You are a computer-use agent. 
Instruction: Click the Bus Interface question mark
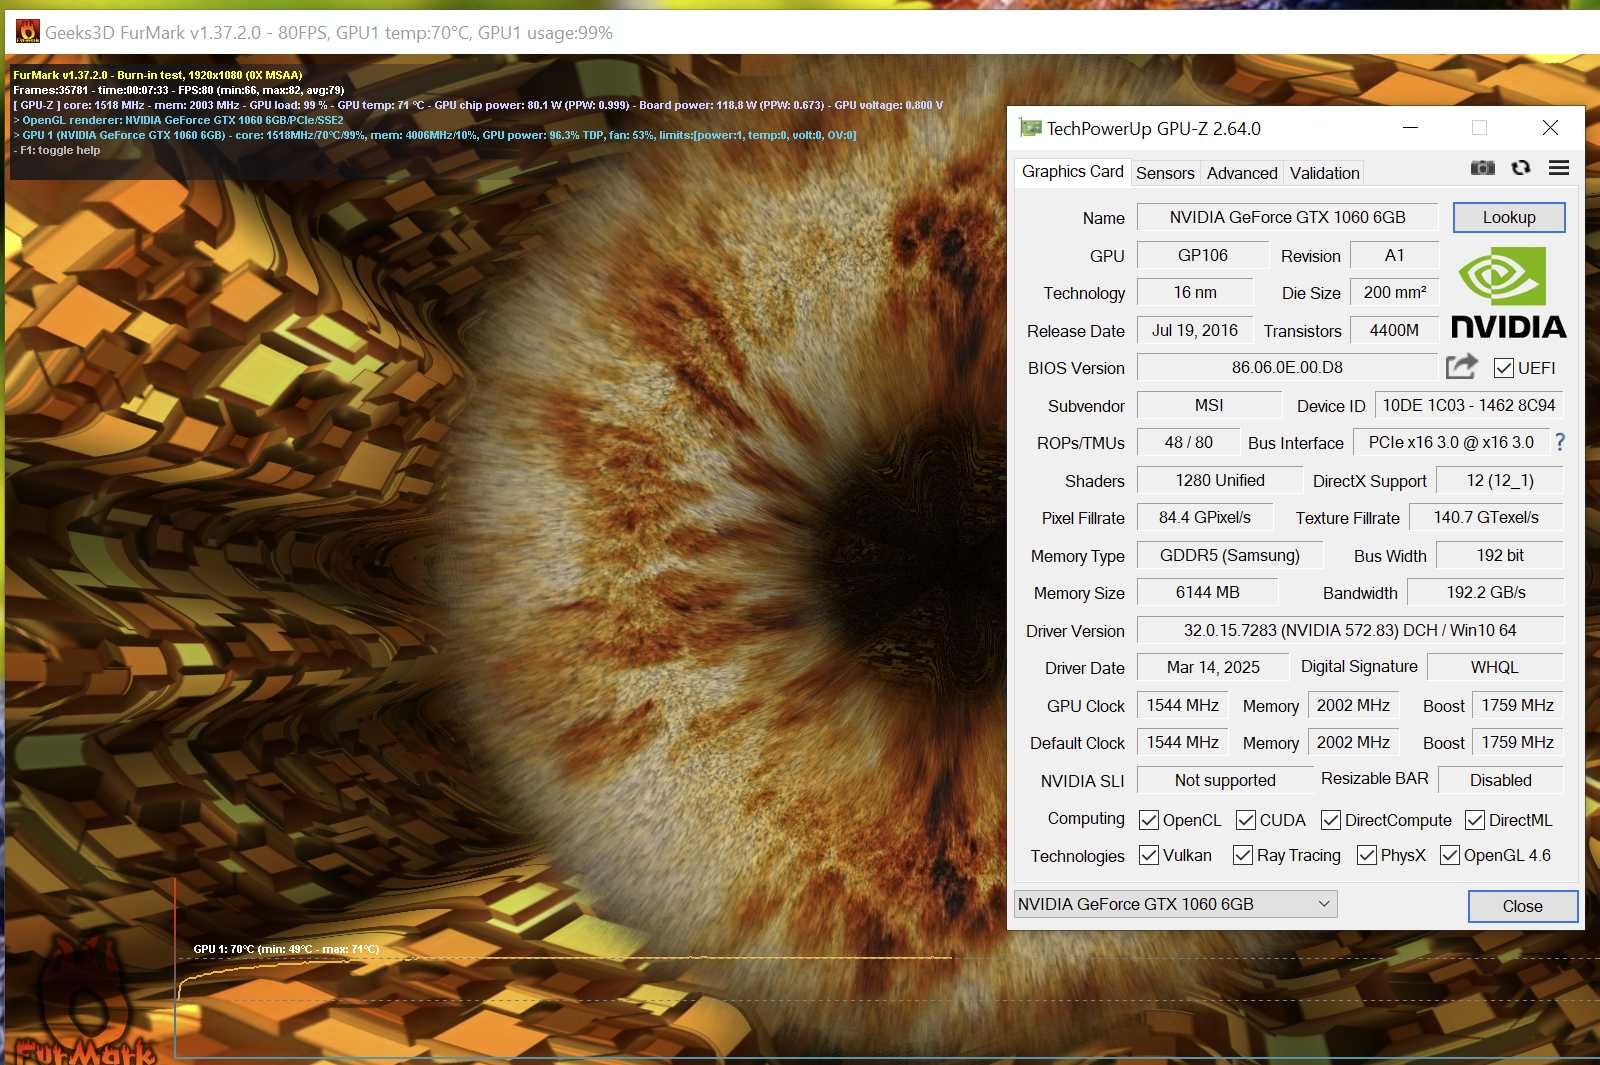[1560, 442]
